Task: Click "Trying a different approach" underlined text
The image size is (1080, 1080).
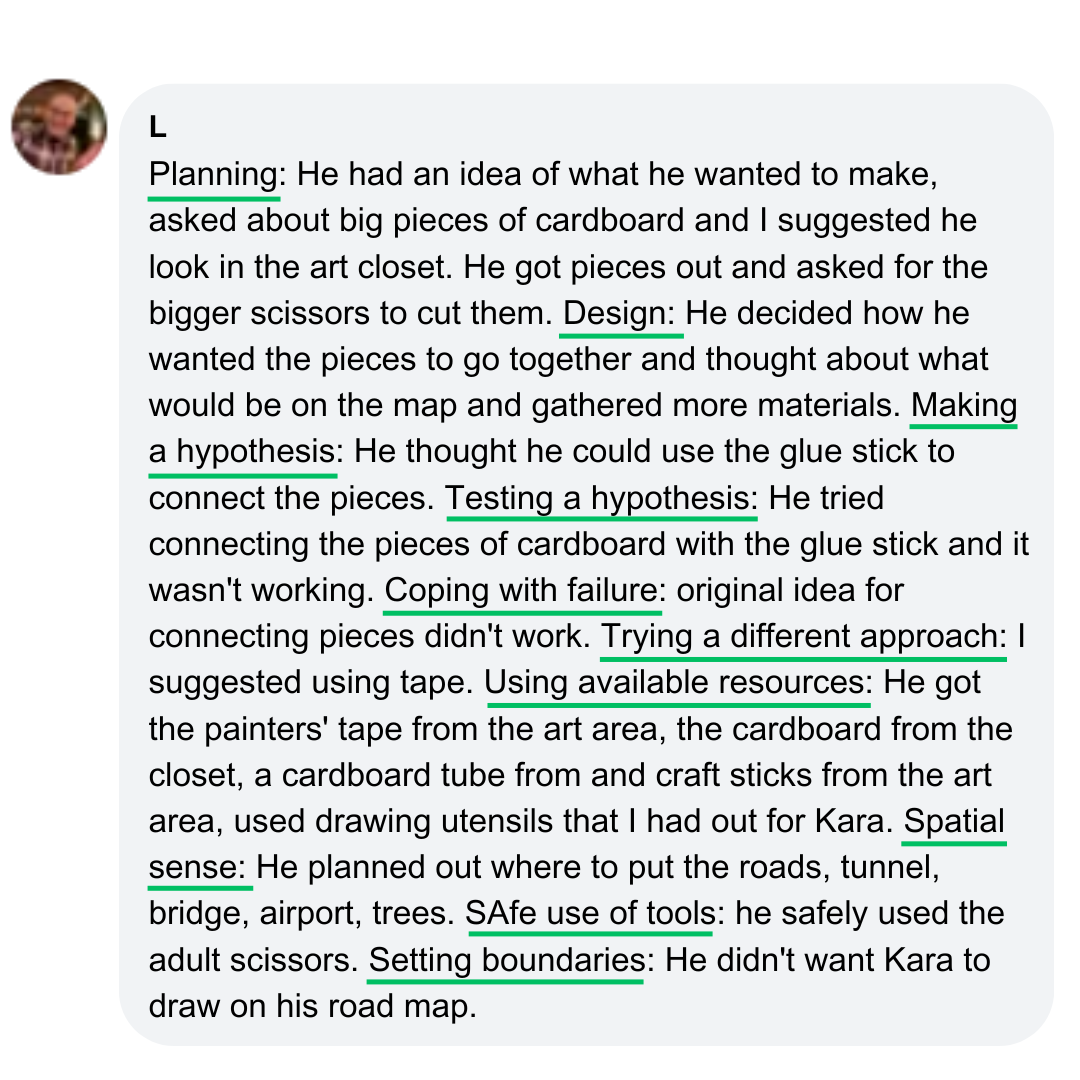Action: pyautogui.click(x=802, y=637)
